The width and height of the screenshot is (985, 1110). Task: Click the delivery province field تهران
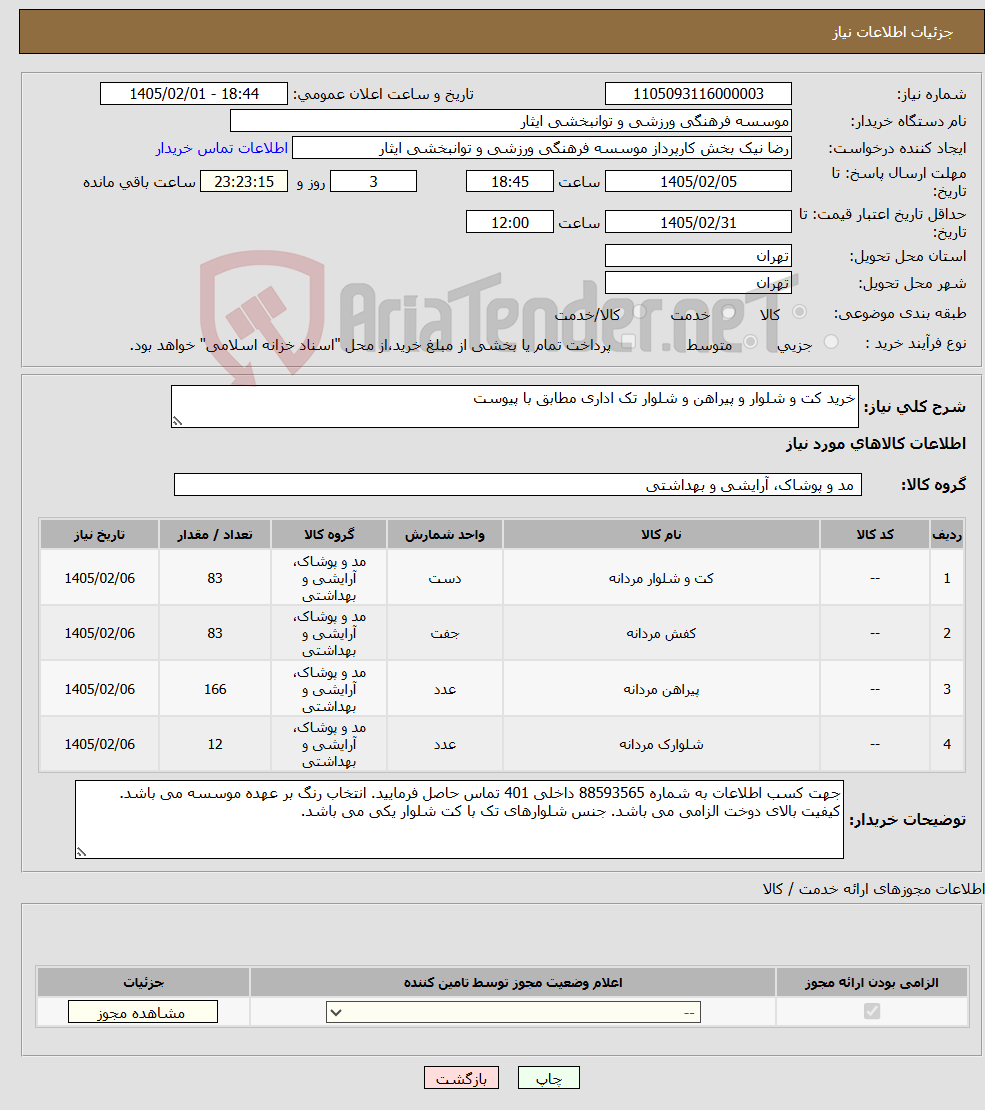698,256
